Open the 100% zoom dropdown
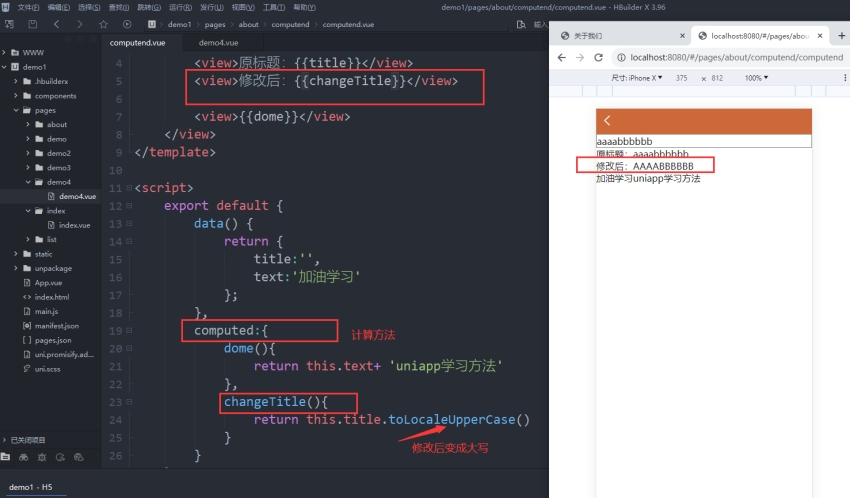Screen dimensions: 850x498 pyautogui.click(x=756, y=78)
